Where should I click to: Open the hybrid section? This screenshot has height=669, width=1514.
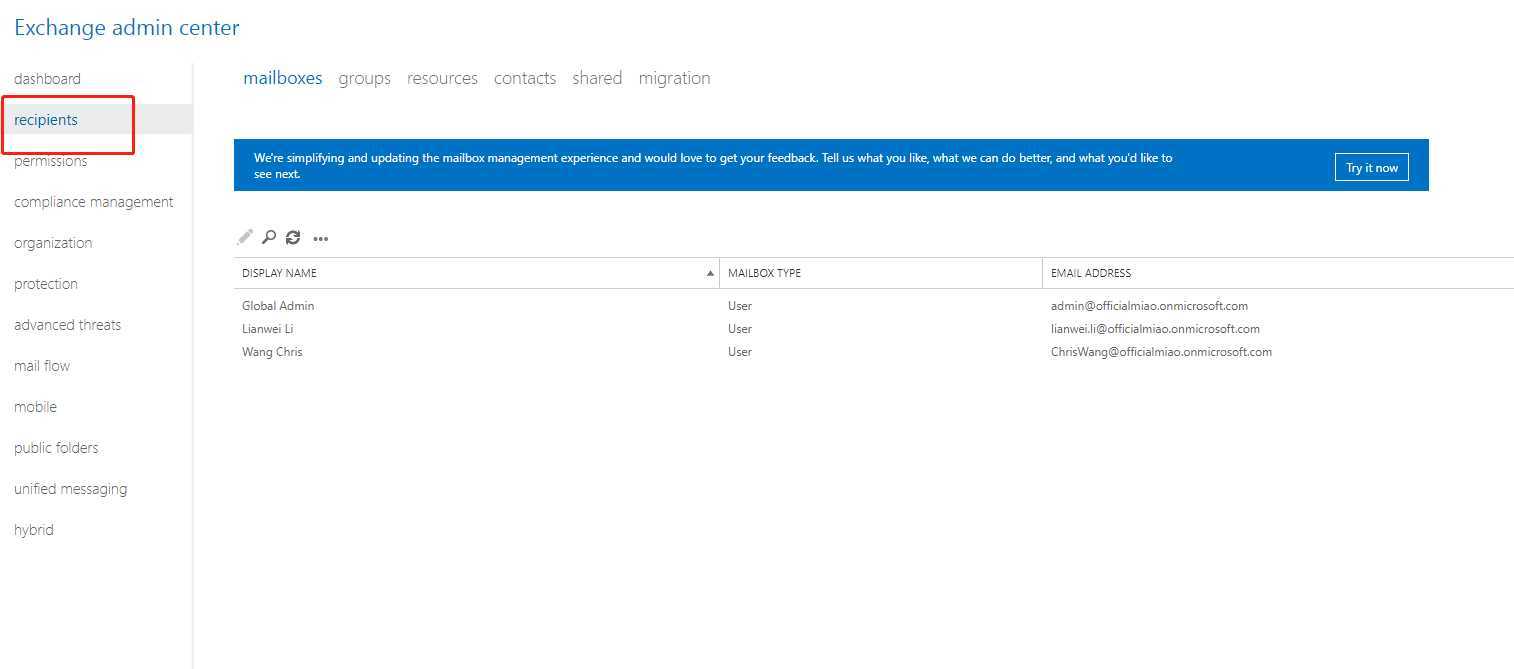click(x=34, y=530)
